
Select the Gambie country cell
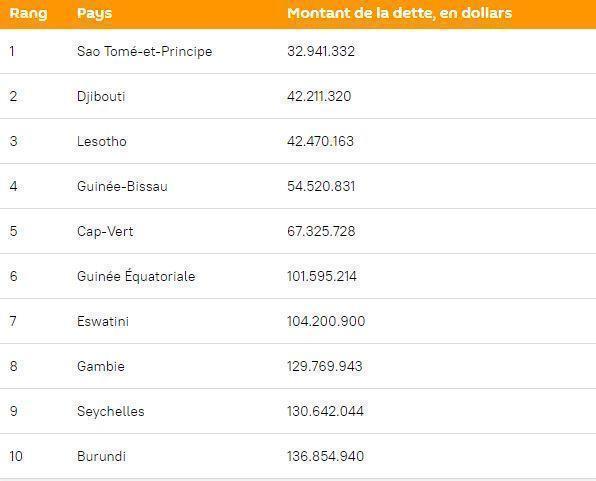pos(101,366)
